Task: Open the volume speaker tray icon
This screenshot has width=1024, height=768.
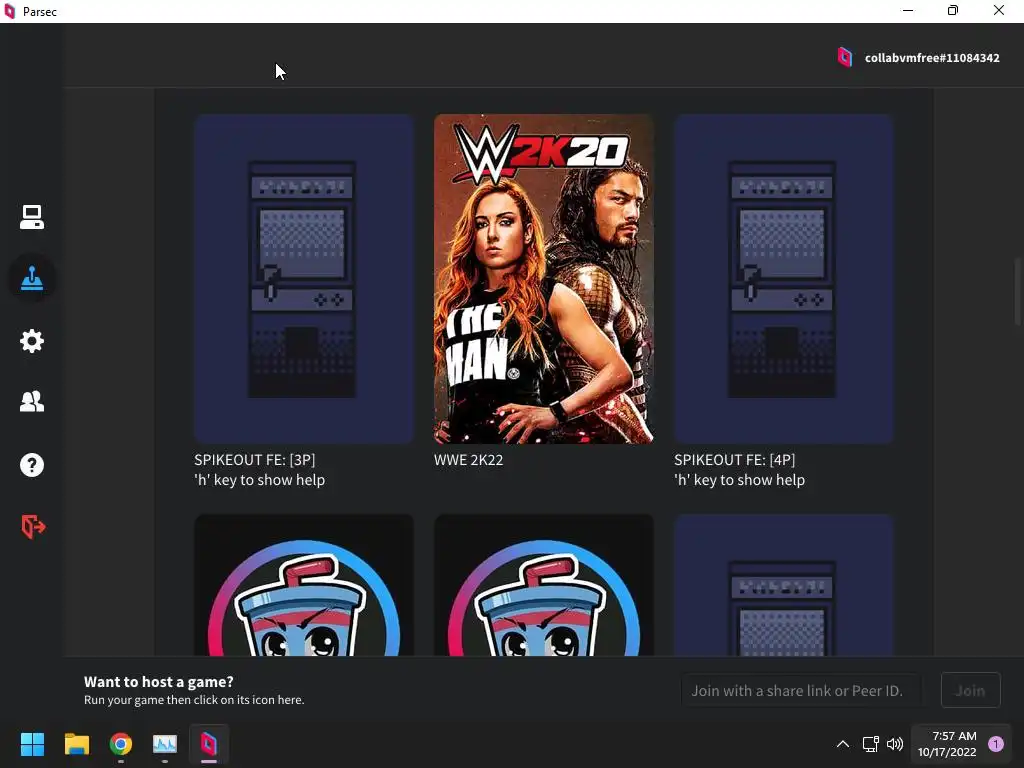Action: point(895,744)
